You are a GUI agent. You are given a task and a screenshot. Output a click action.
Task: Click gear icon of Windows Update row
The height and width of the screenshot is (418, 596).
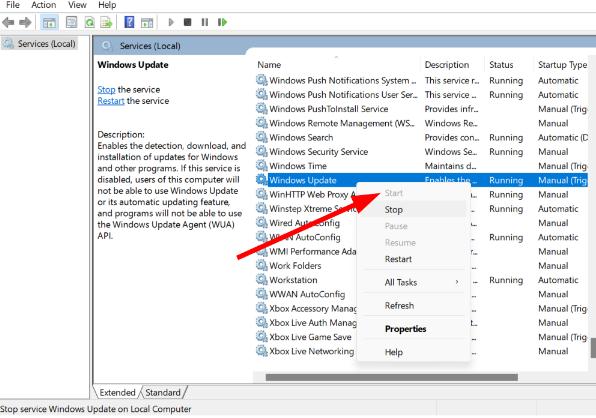262,180
